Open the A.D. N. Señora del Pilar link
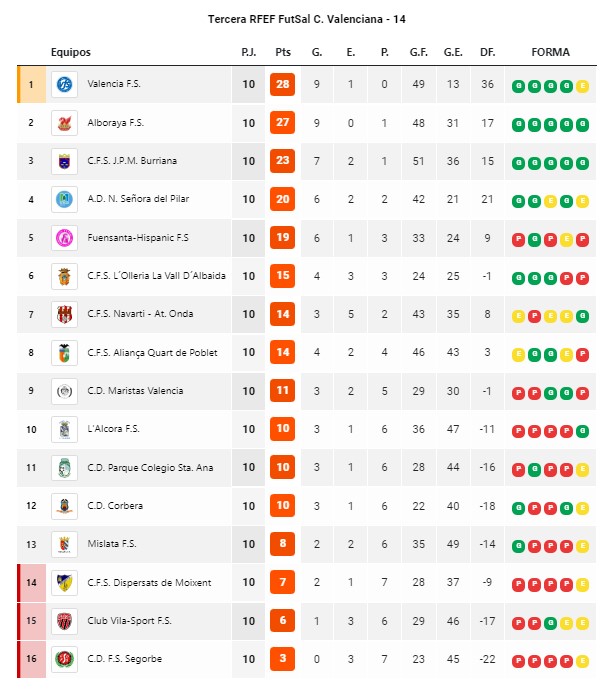The height and width of the screenshot is (694, 612). pyautogui.click(x=138, y=199)
